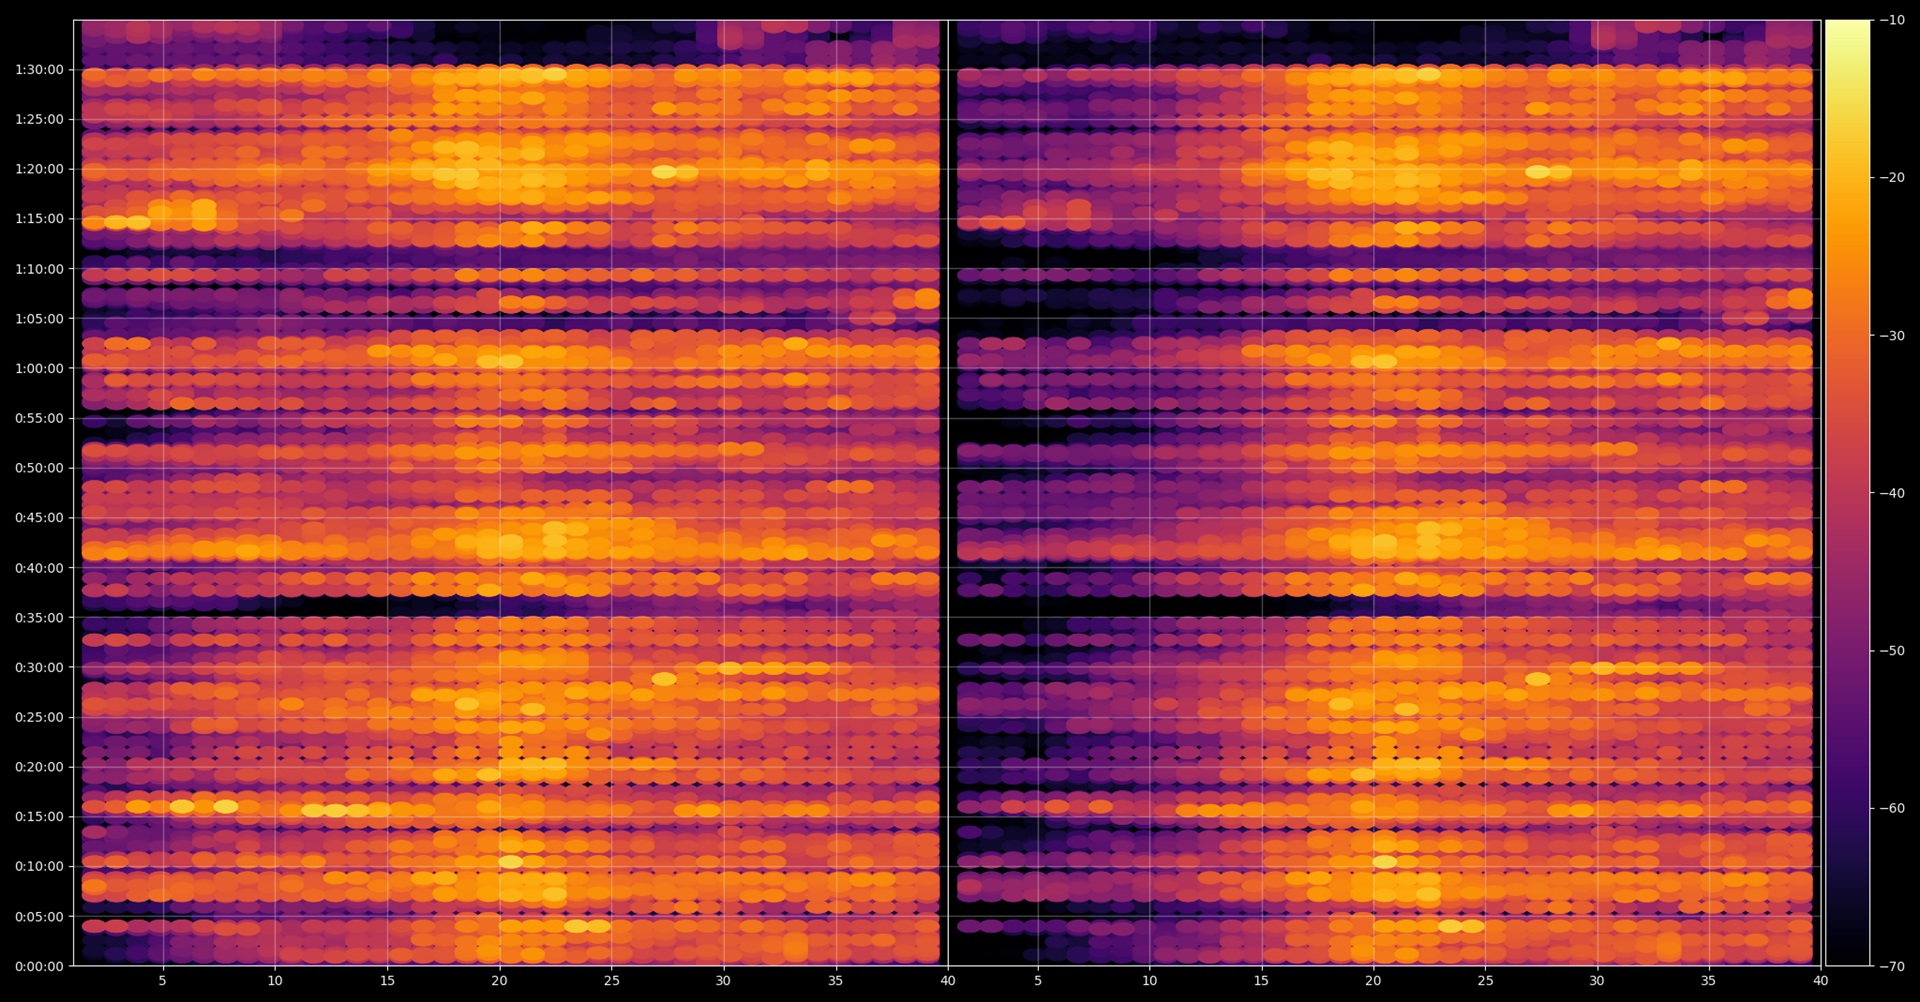Pick x-axis label 35 under the right heatmap
The width and height of the screenshot is (1920, 1002).
click(x=1709, y=981)
